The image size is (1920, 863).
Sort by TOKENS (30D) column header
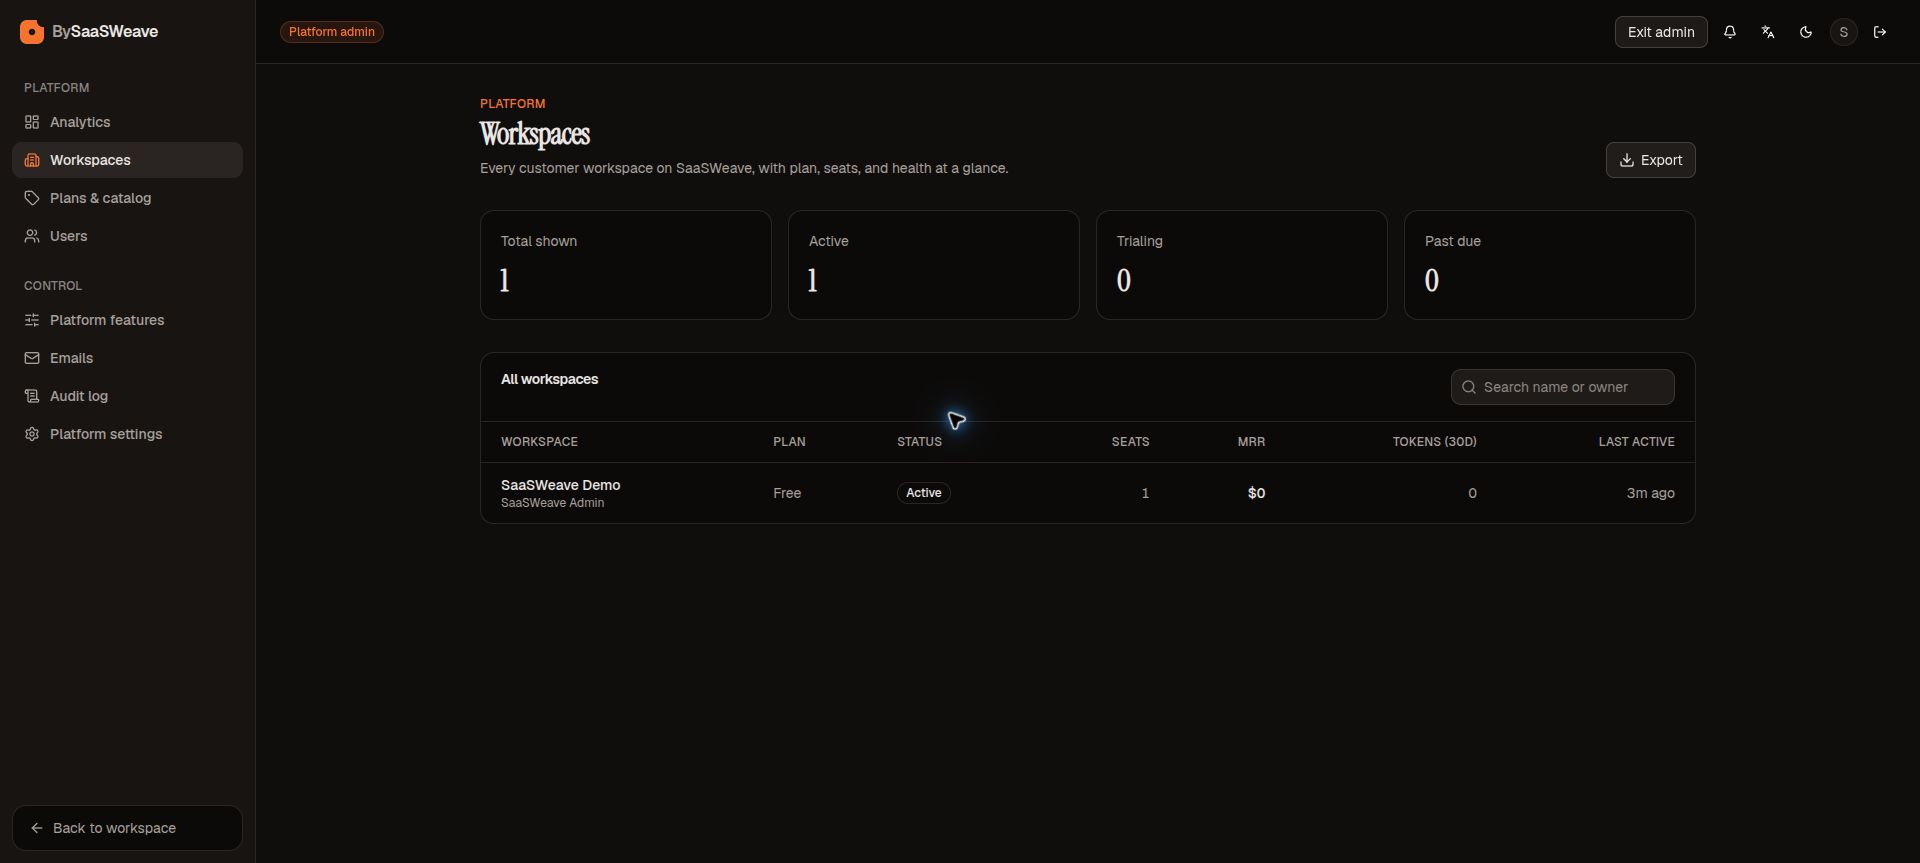(1434, 442)
